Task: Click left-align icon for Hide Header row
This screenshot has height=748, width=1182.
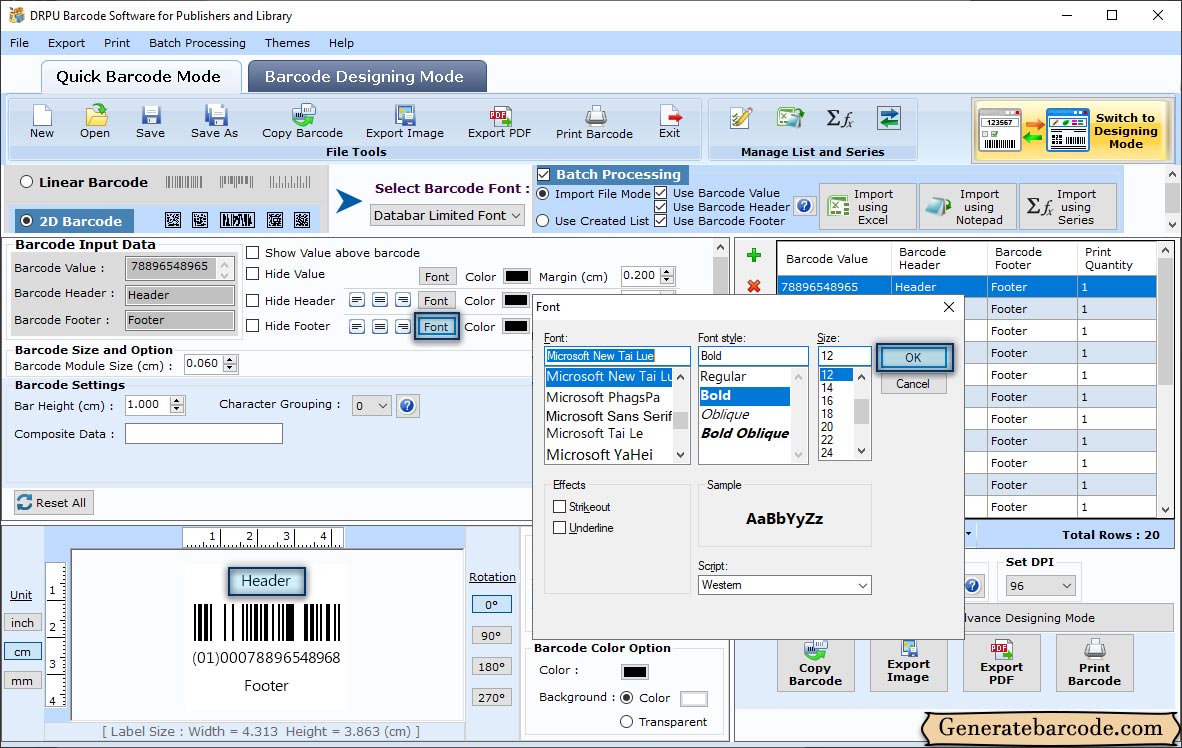Action: 357,300
